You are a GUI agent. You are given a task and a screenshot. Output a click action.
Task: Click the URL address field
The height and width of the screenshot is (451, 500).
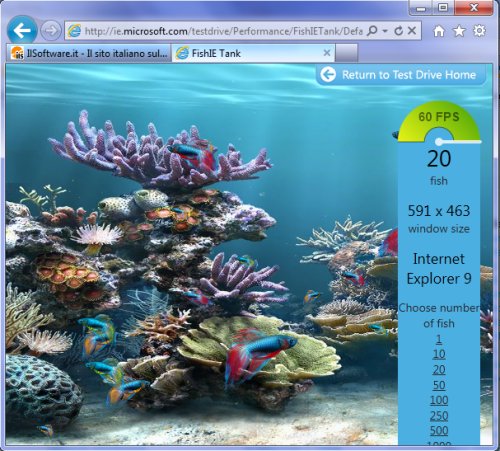pos(223,31)
